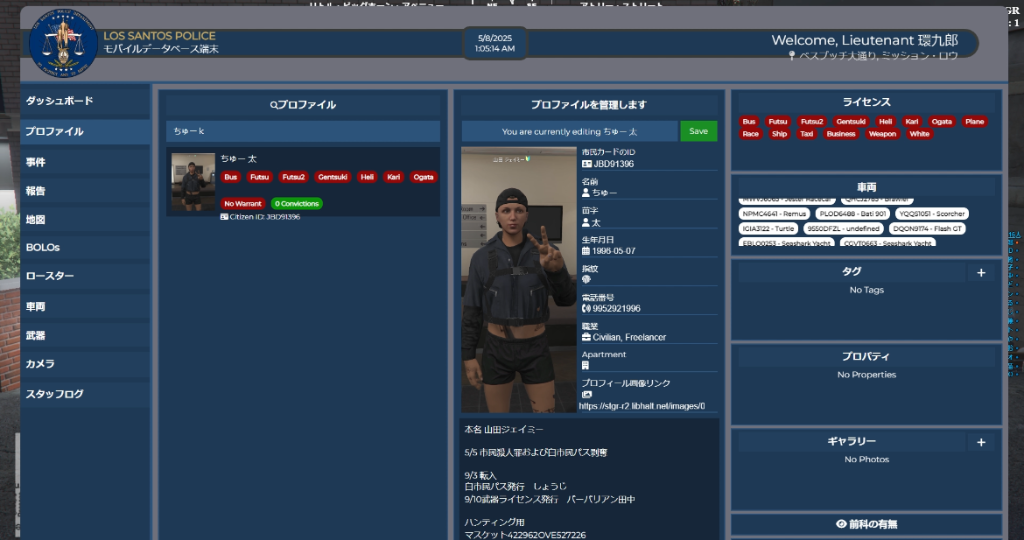The height and width of the screenshot is (540, 1024).
Task: Click into the profile notes text area
Action: 588,480
